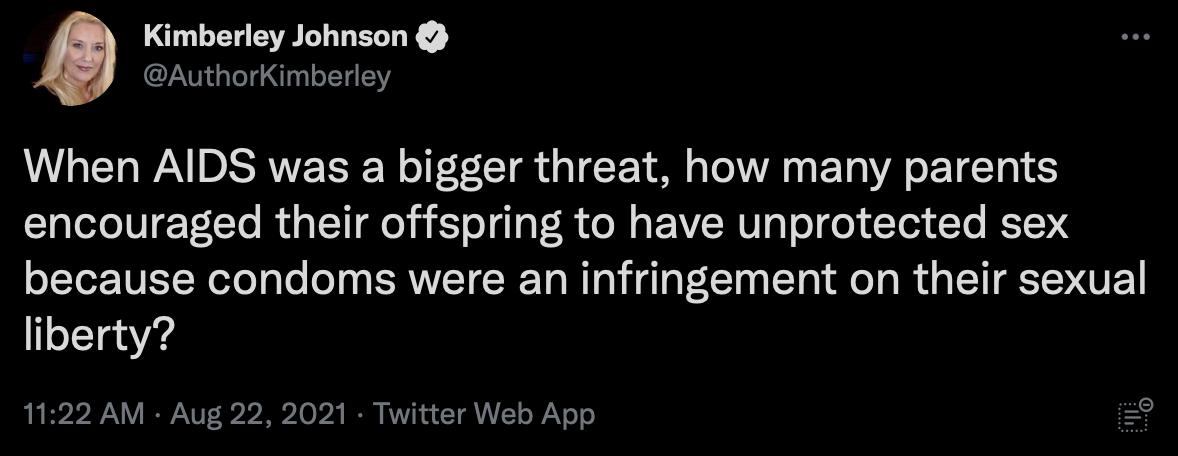The width and height of the screenshot is (1178, 456).
Task: Open the @AuthorKimberley handle link
Action: 267,77
